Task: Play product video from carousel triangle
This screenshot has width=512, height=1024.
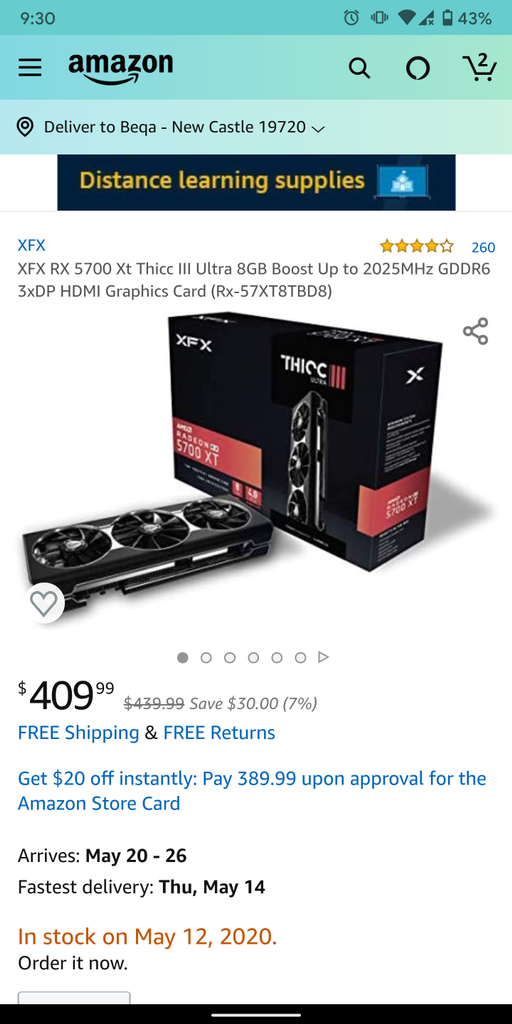Action: 323,657
